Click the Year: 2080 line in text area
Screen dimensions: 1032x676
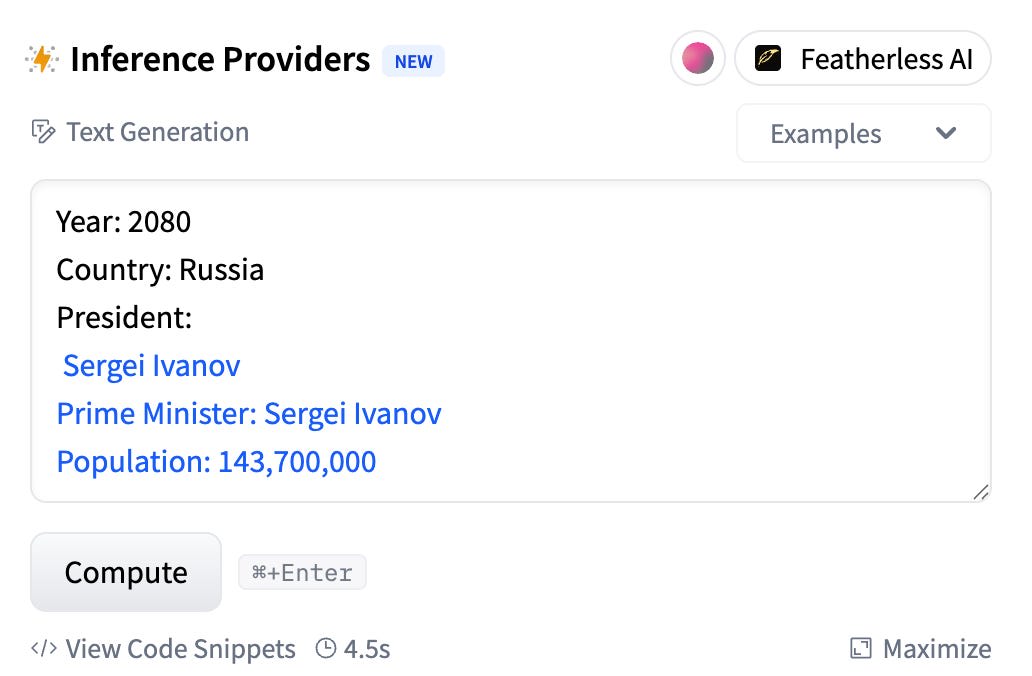pyautogui.click(x=124, y=222)
